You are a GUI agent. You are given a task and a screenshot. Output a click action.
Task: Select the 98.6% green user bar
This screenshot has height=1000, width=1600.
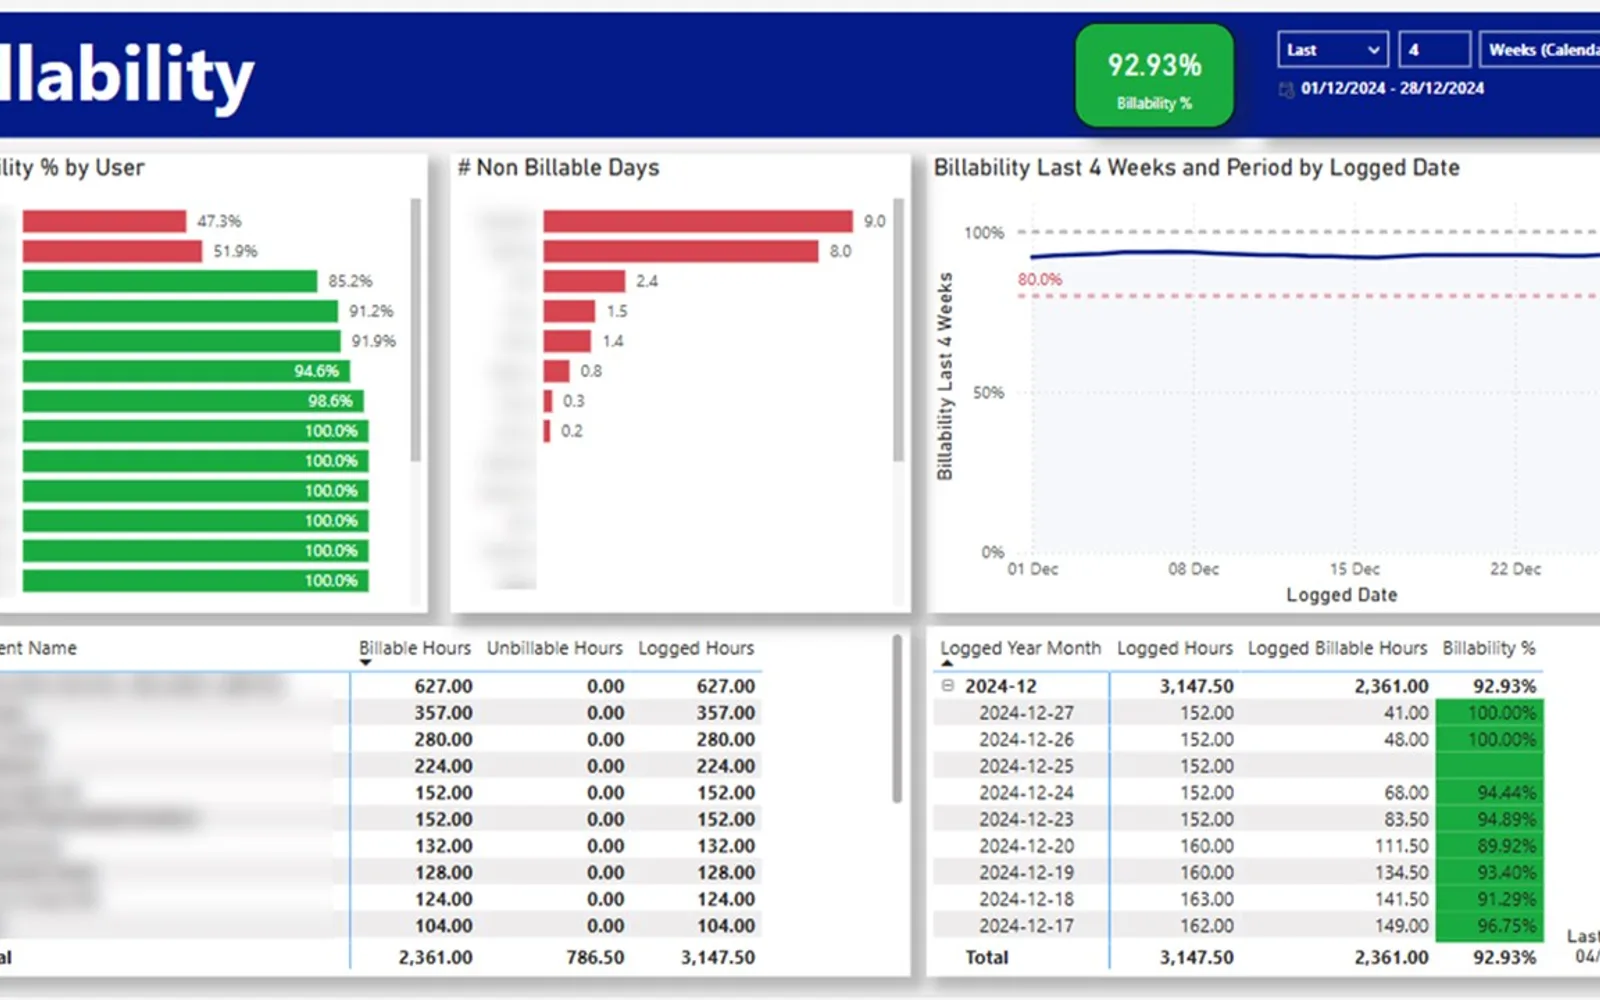click(193, 401)
